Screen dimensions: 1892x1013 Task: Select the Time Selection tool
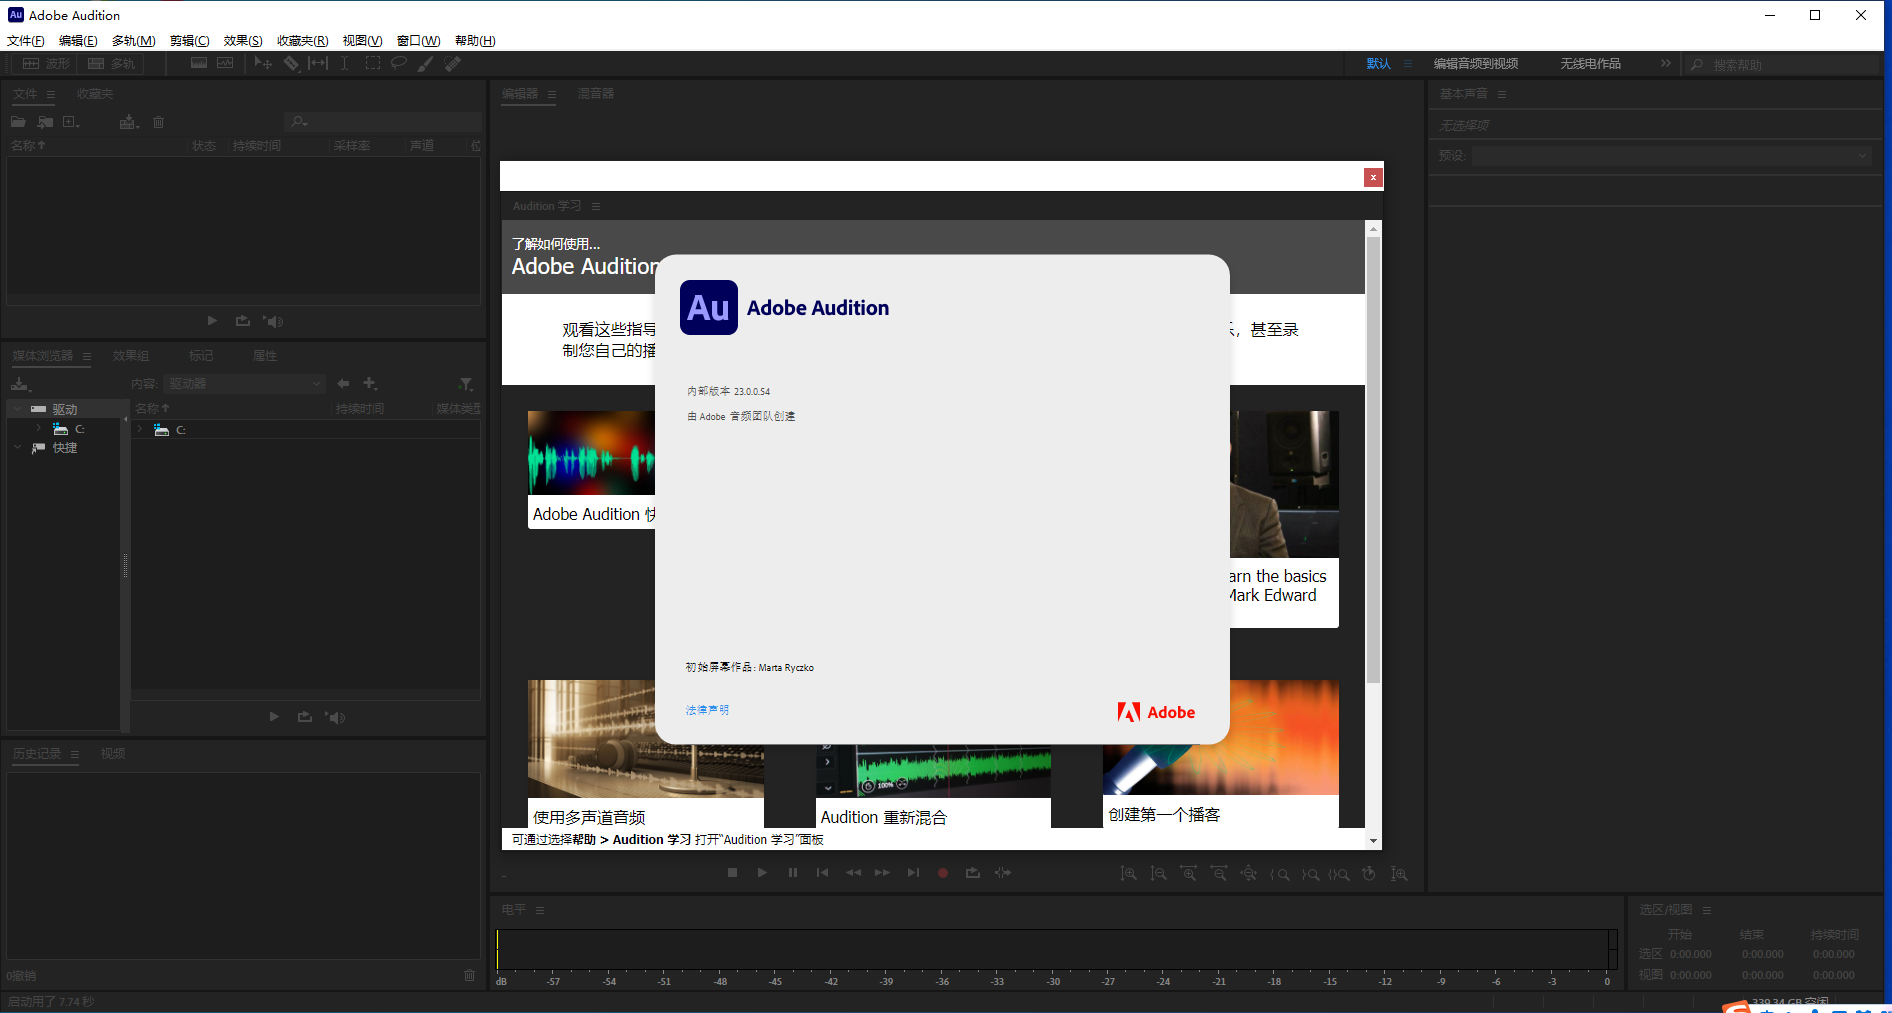[x=345, y=62]
